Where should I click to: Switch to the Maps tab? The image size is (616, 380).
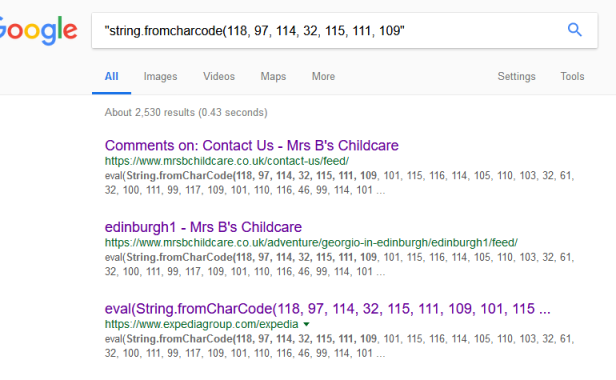pyautogui.click(x=273, y=77)
